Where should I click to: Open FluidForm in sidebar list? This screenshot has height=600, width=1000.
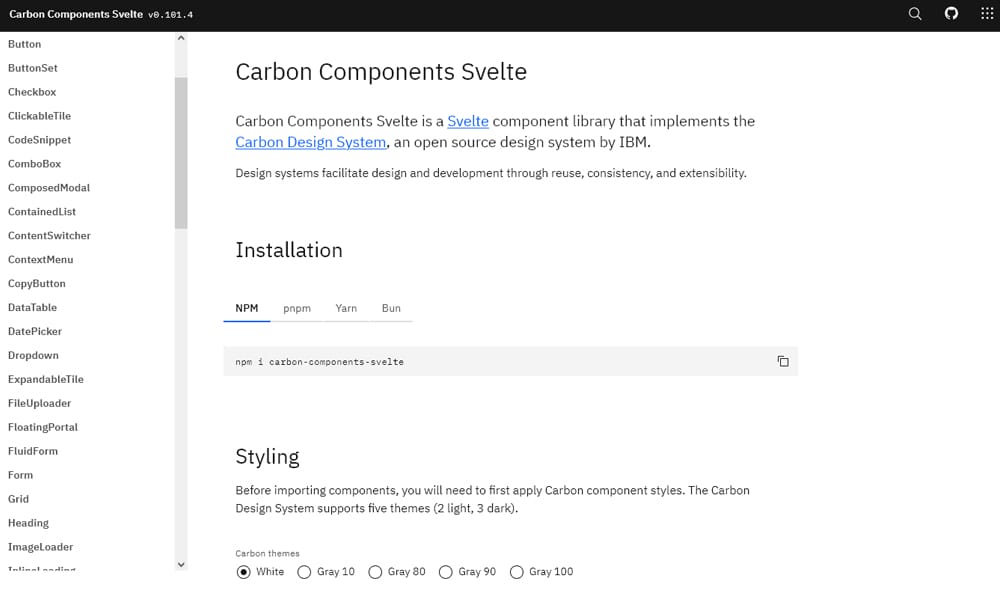coord(33,451)
